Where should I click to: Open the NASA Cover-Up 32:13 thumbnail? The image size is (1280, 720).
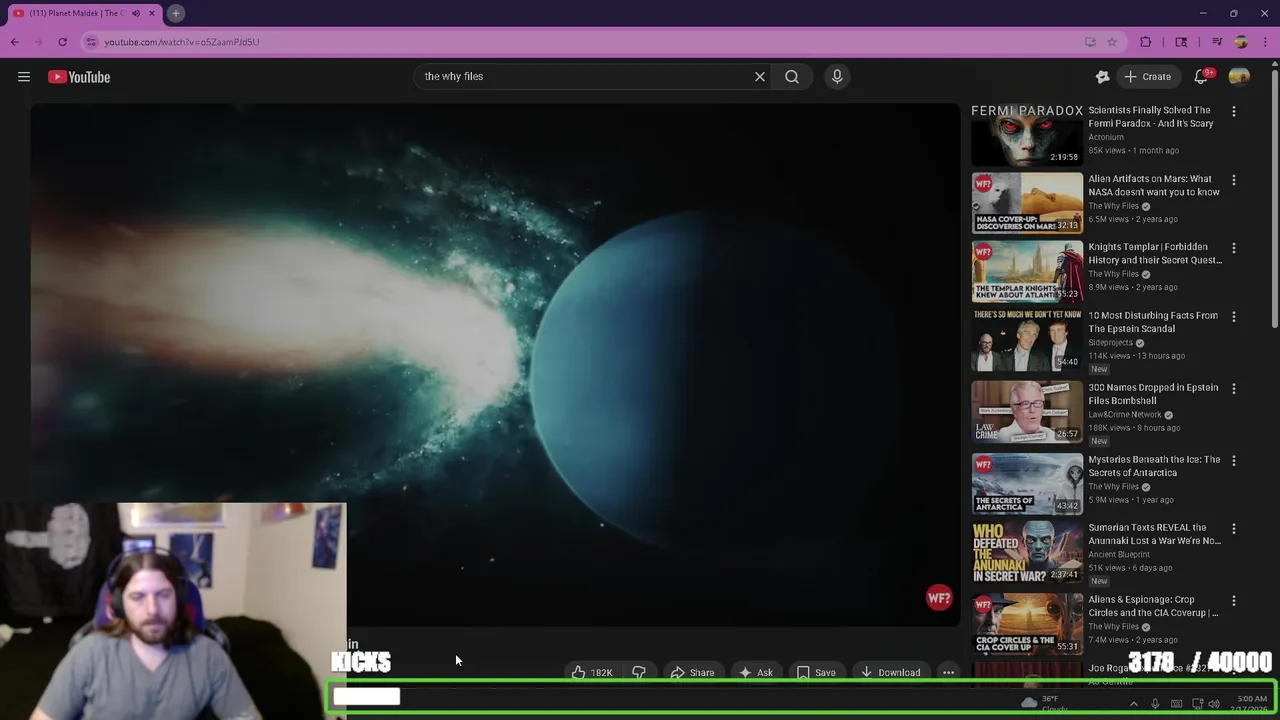click(1027, 203)
